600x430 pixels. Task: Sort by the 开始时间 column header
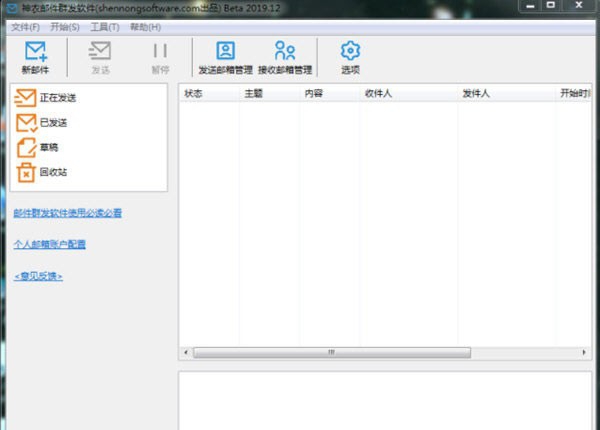574,93
